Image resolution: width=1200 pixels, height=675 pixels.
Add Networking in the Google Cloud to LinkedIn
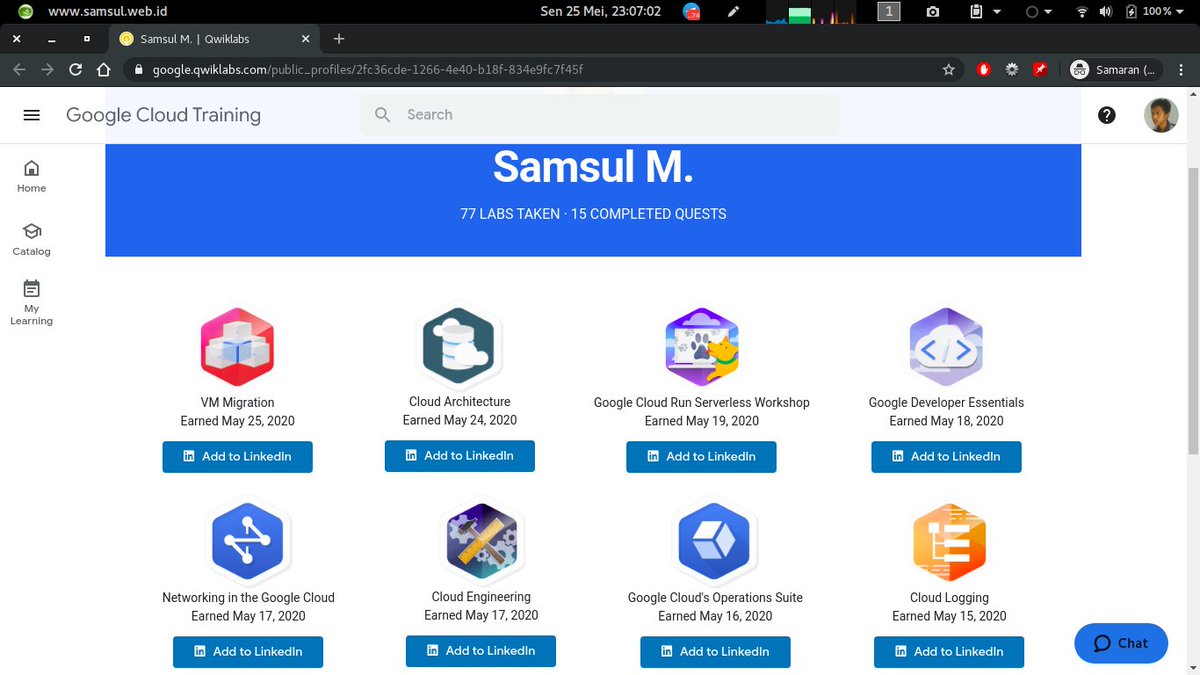click(x=248, y=651)
